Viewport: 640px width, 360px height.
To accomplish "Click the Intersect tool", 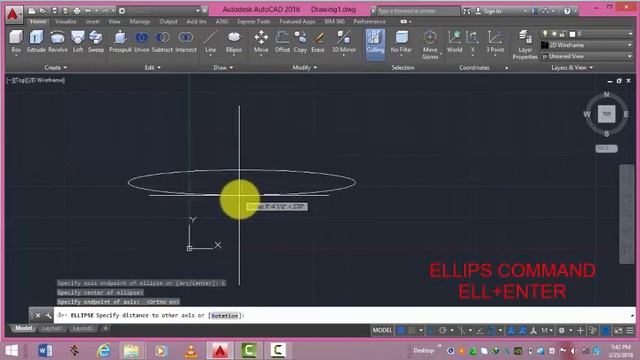I will [186, 42].
